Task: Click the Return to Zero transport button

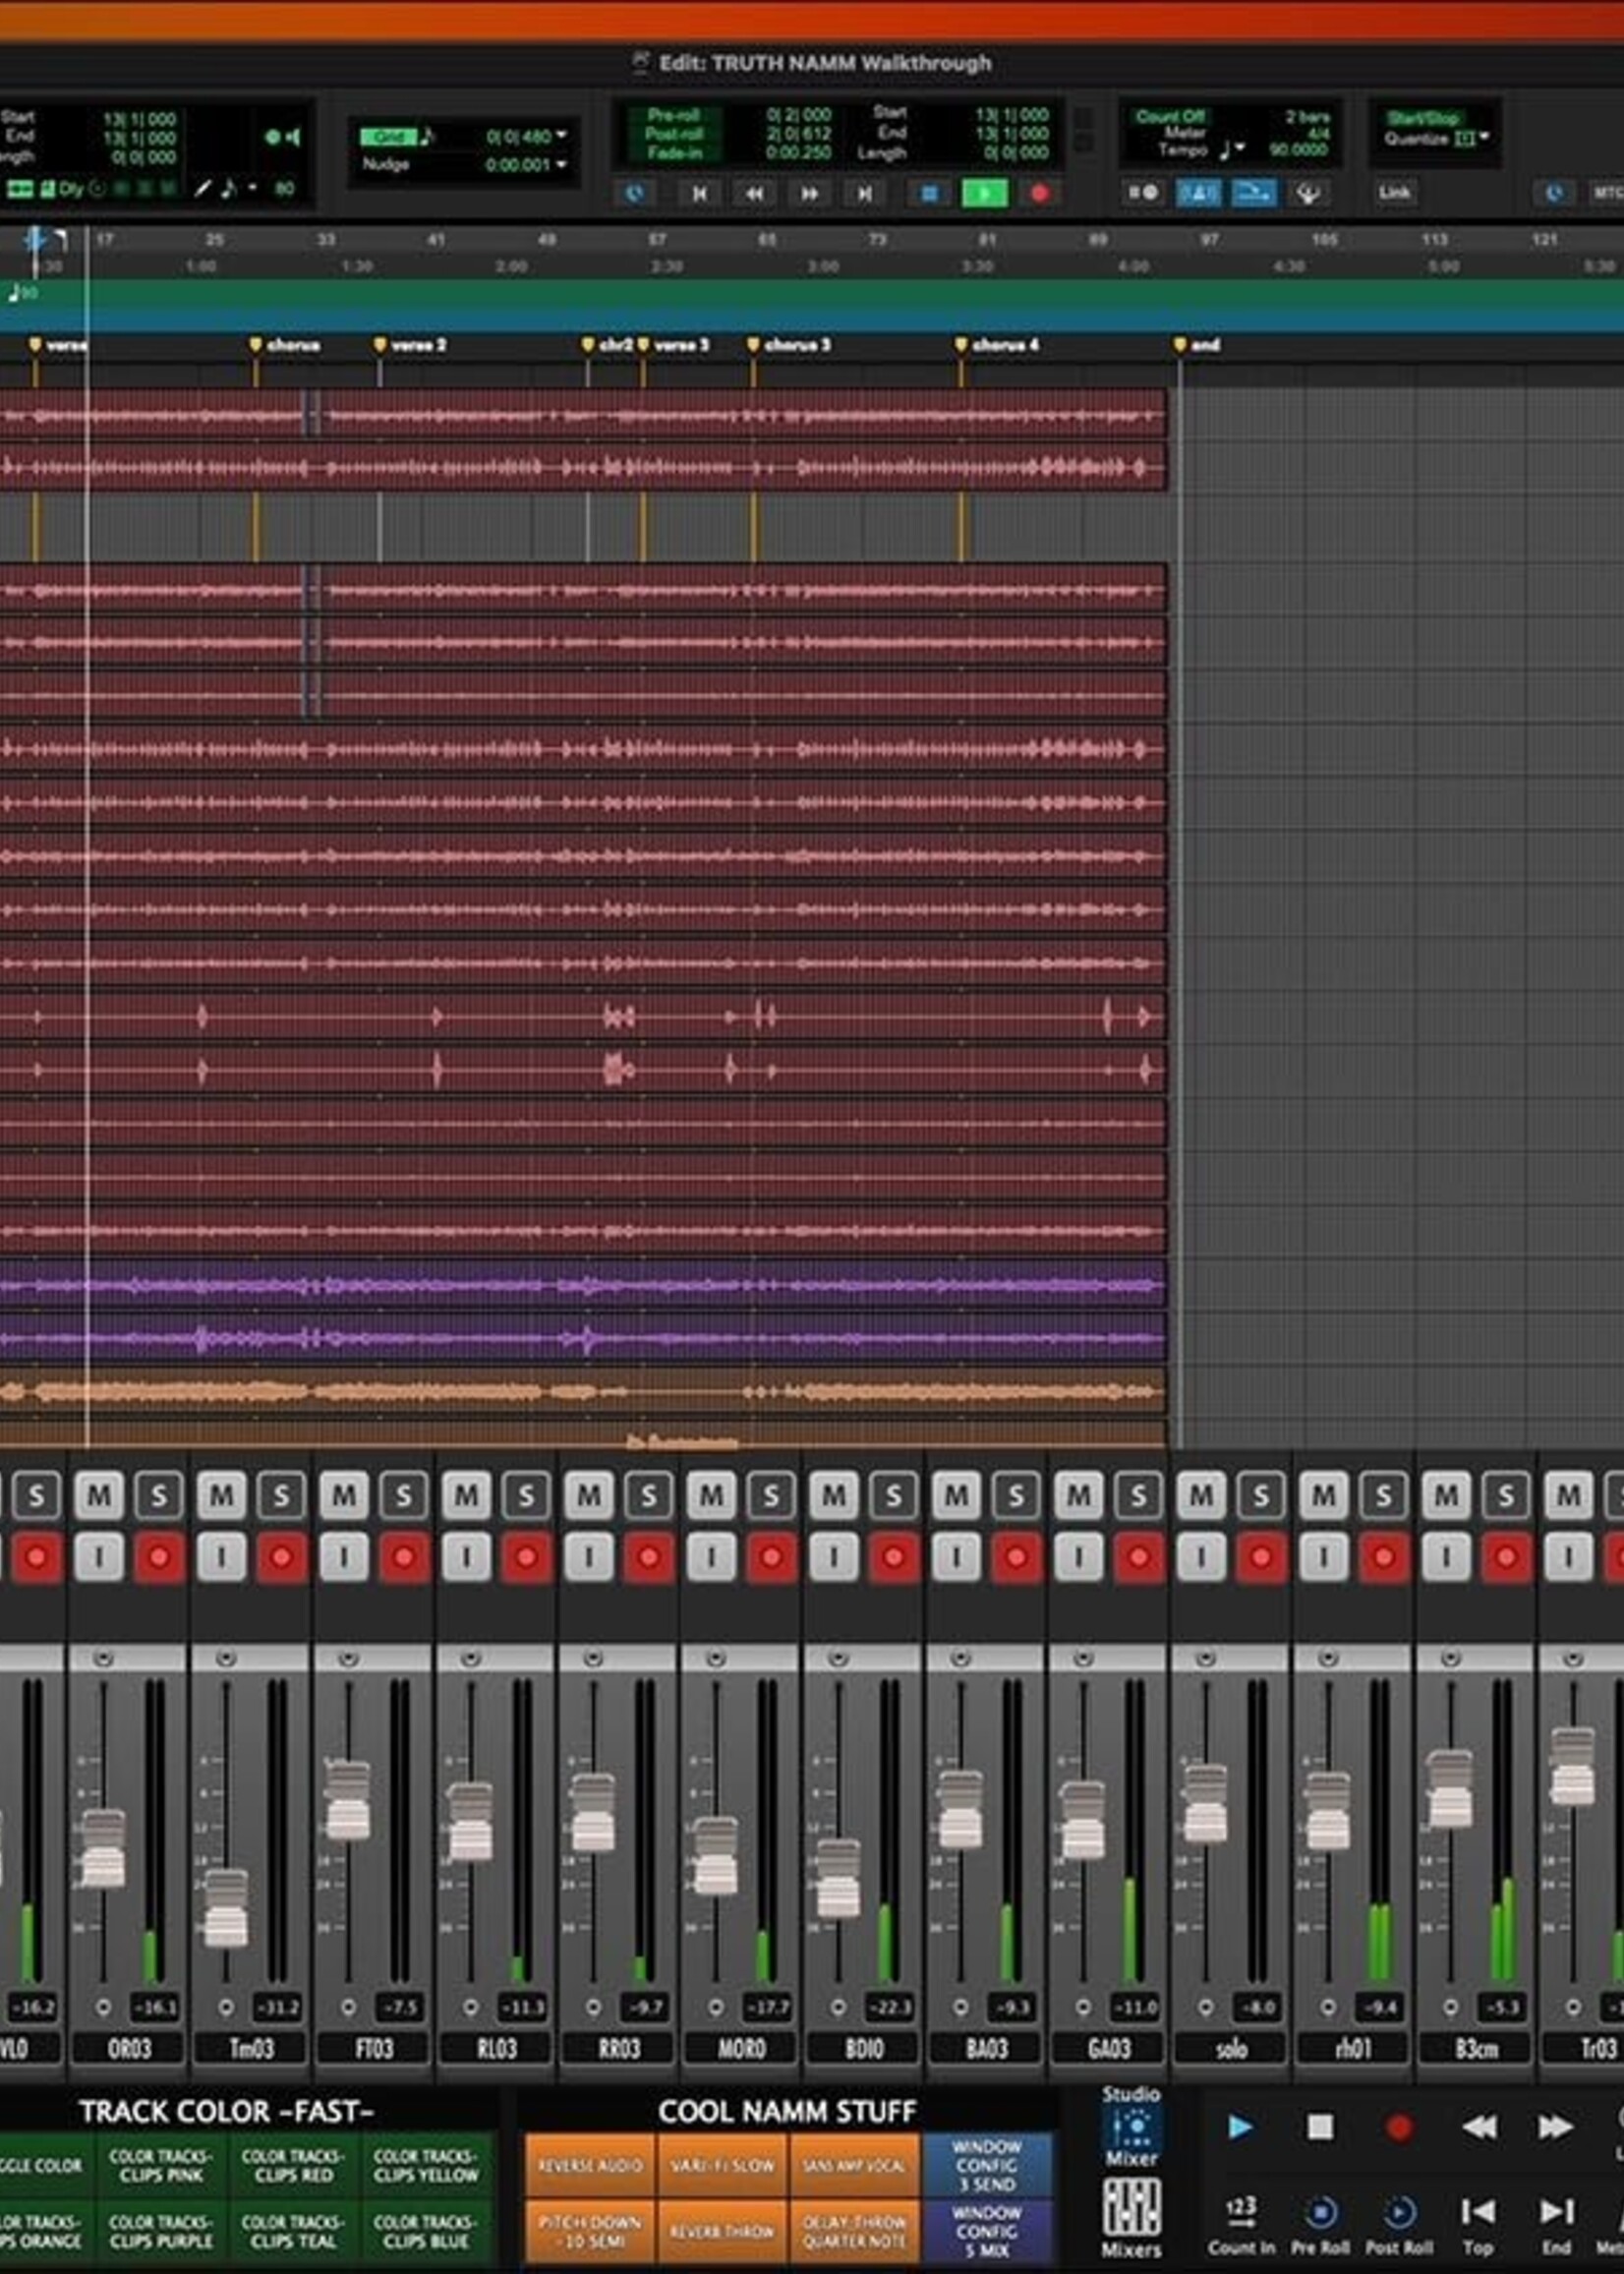Action: coord(699,194)
